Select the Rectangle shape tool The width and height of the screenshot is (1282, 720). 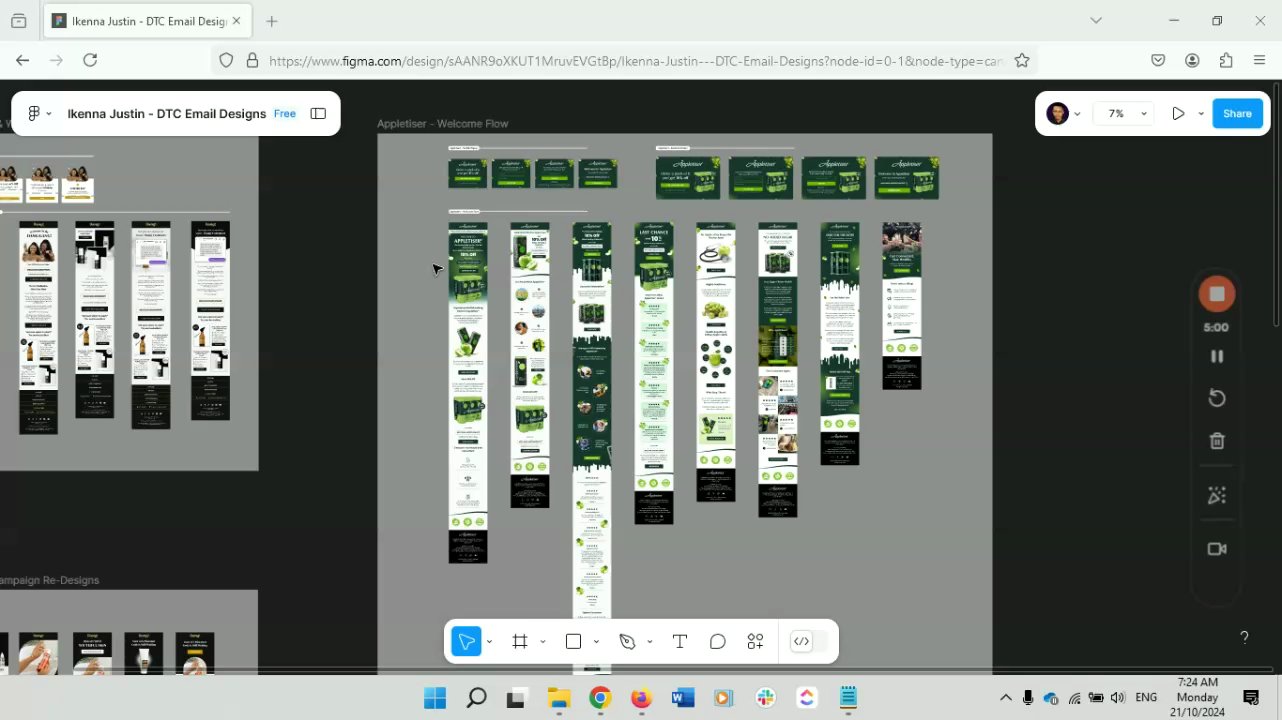coord(573,642)
